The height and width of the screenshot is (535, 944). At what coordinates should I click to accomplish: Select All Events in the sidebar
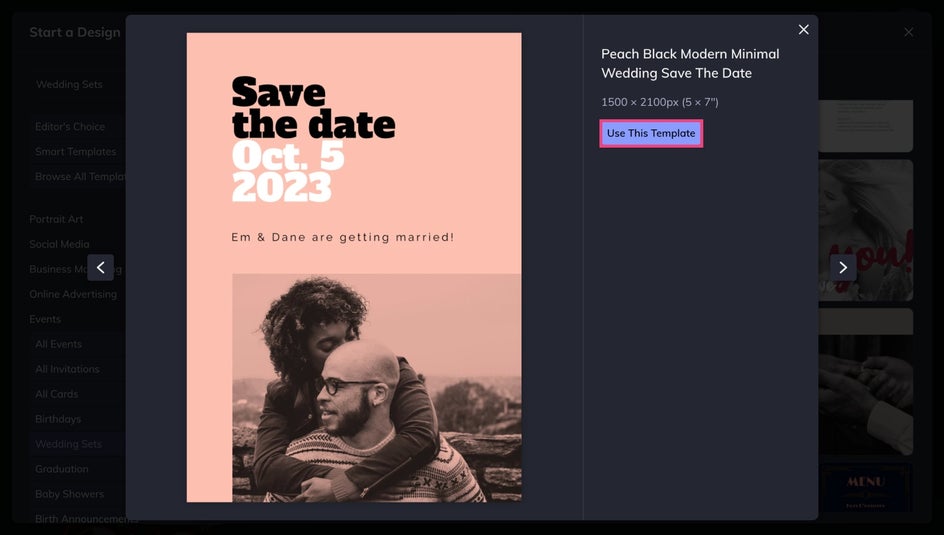pyautogui.click(x=58, y=344)
